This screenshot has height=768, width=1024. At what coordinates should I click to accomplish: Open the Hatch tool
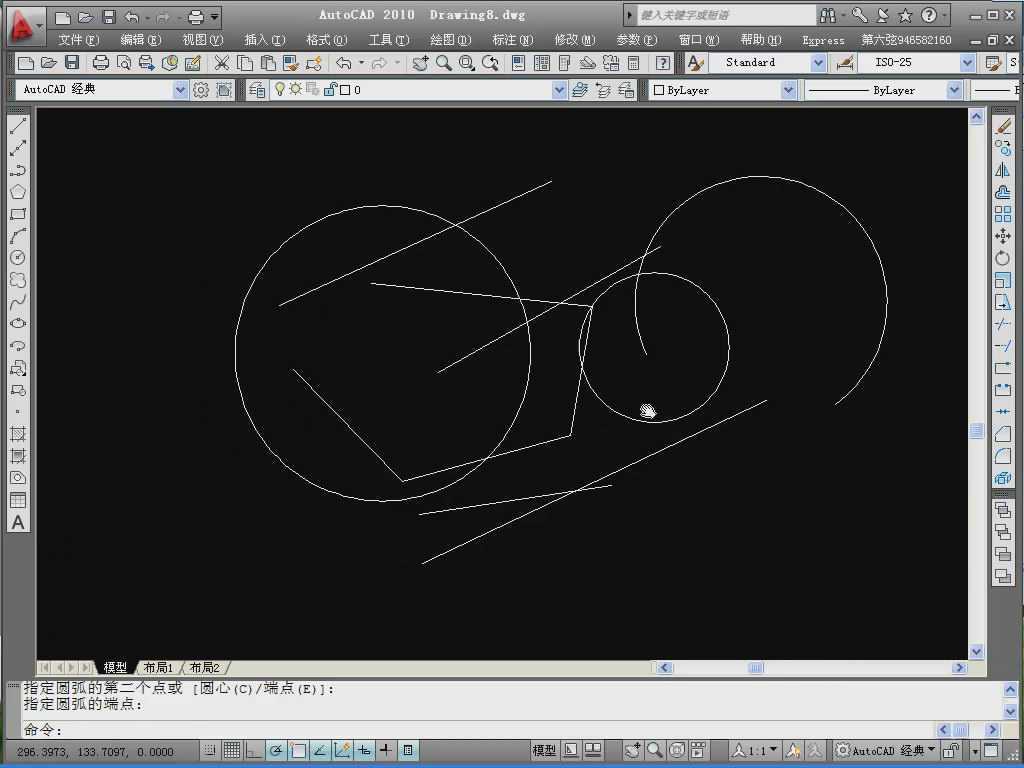click(18, 434)
